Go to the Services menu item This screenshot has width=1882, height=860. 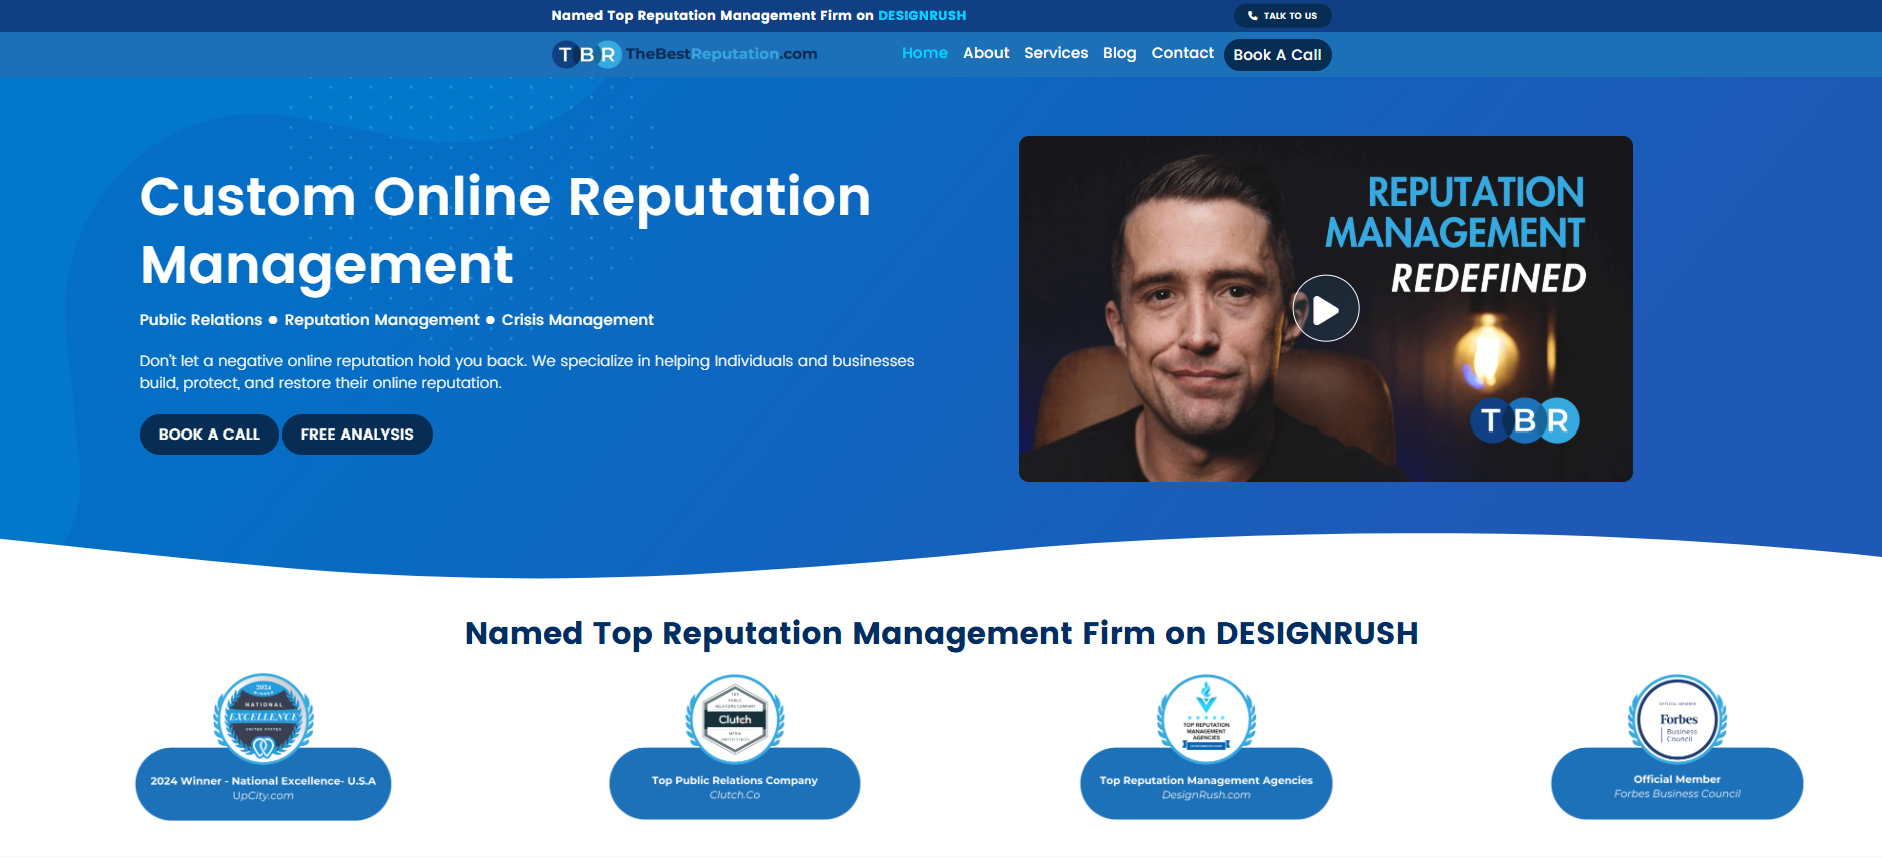[1056, 53]
